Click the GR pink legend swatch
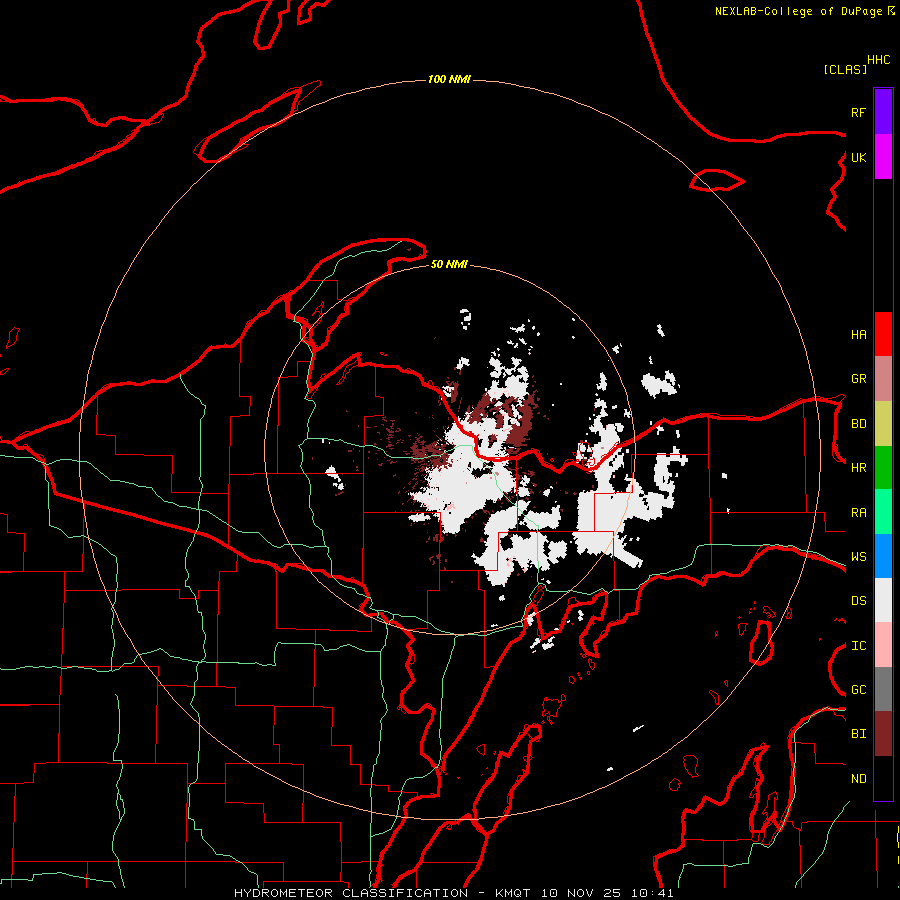The height and width of the screenshot is (900, 900). pyautogui.click(x=883, y=379)
